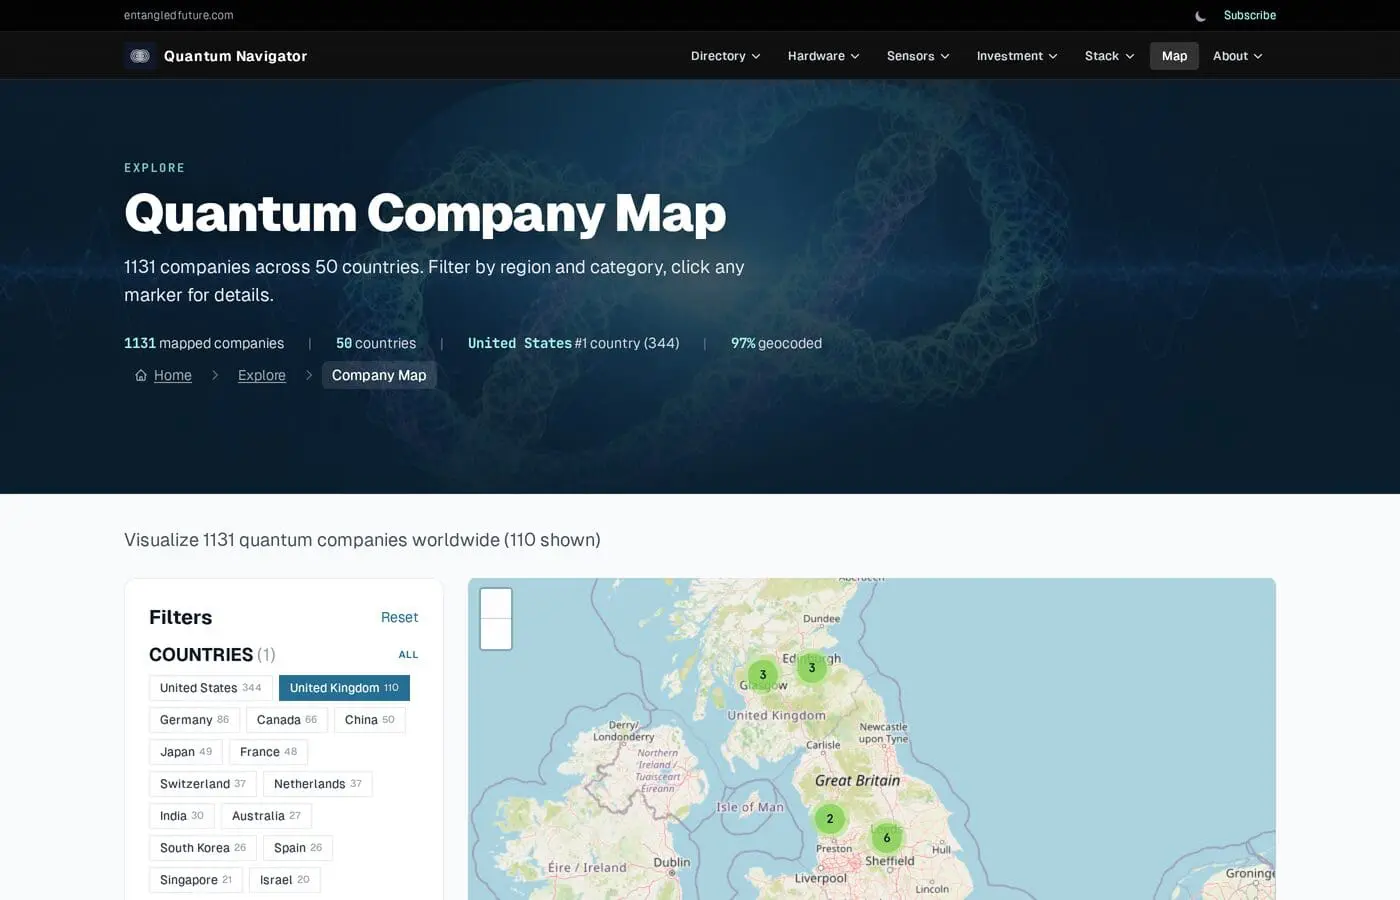The image size is (1400, 900).
Task: Deselect United Kingdom country filter
Action: 344,688
